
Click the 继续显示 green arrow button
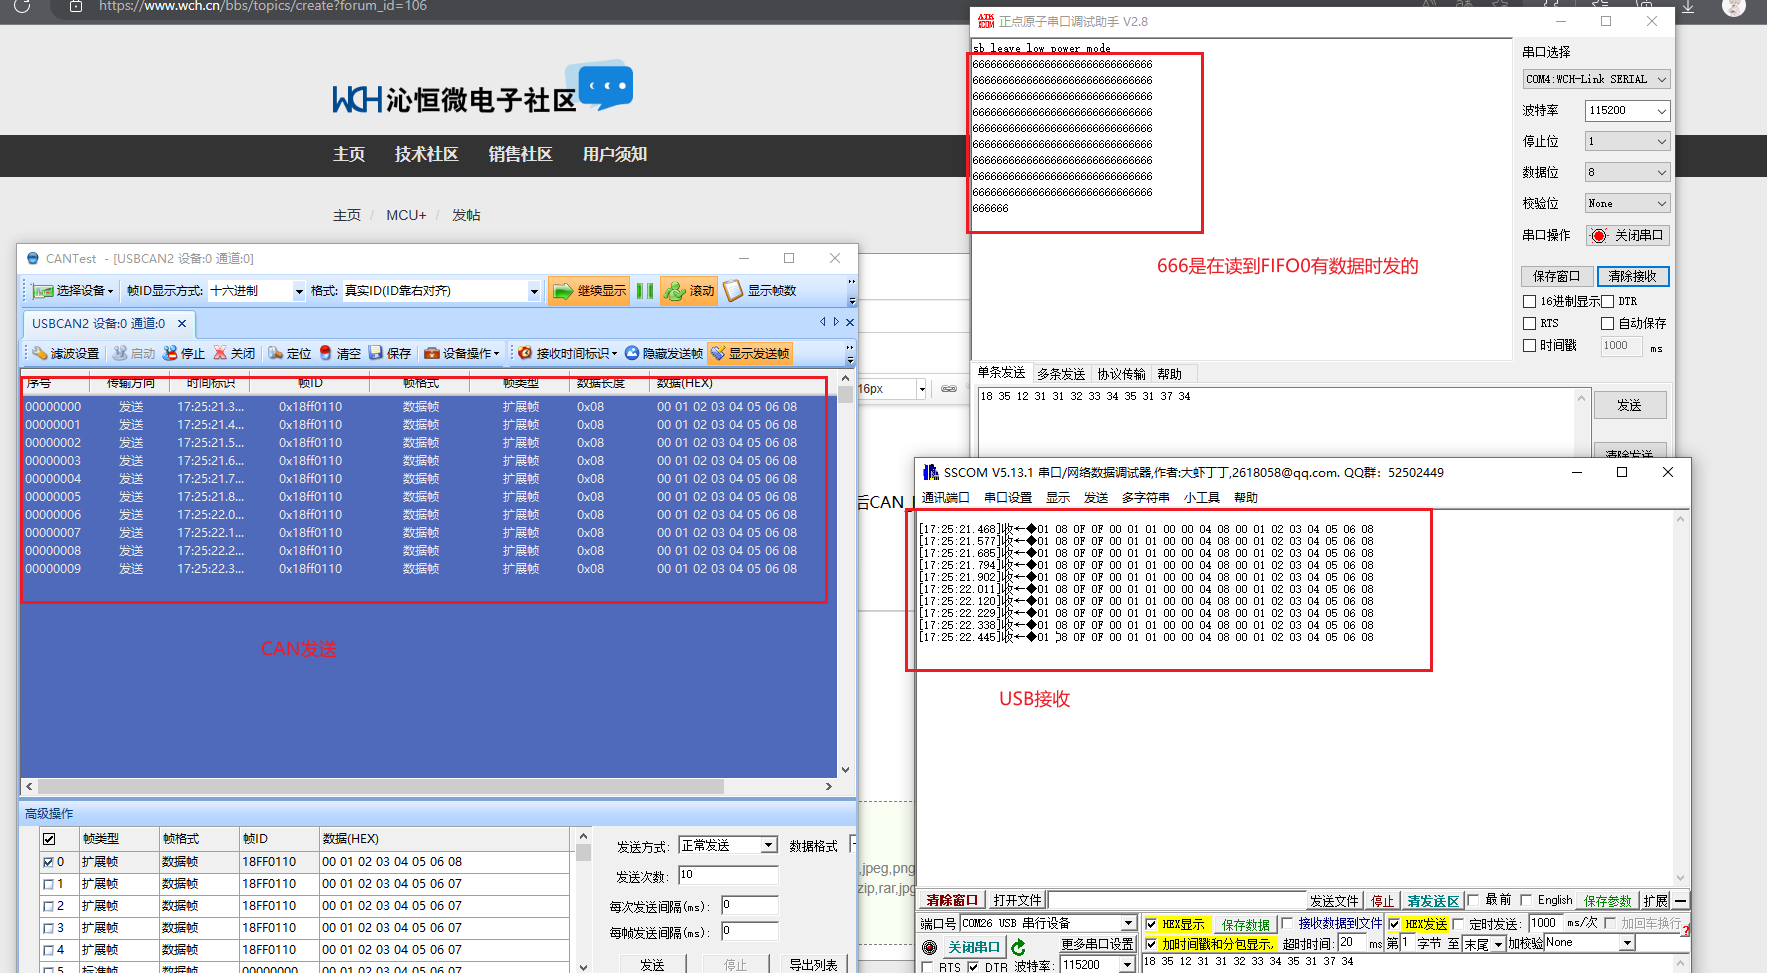click(x=589, y=291)
